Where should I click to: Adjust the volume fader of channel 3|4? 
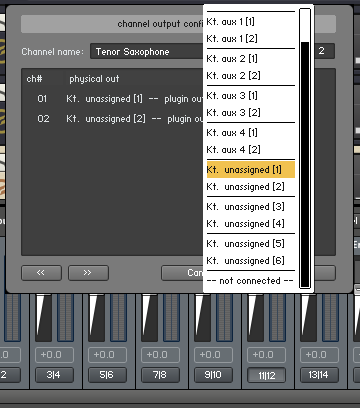tap(43, 317)
